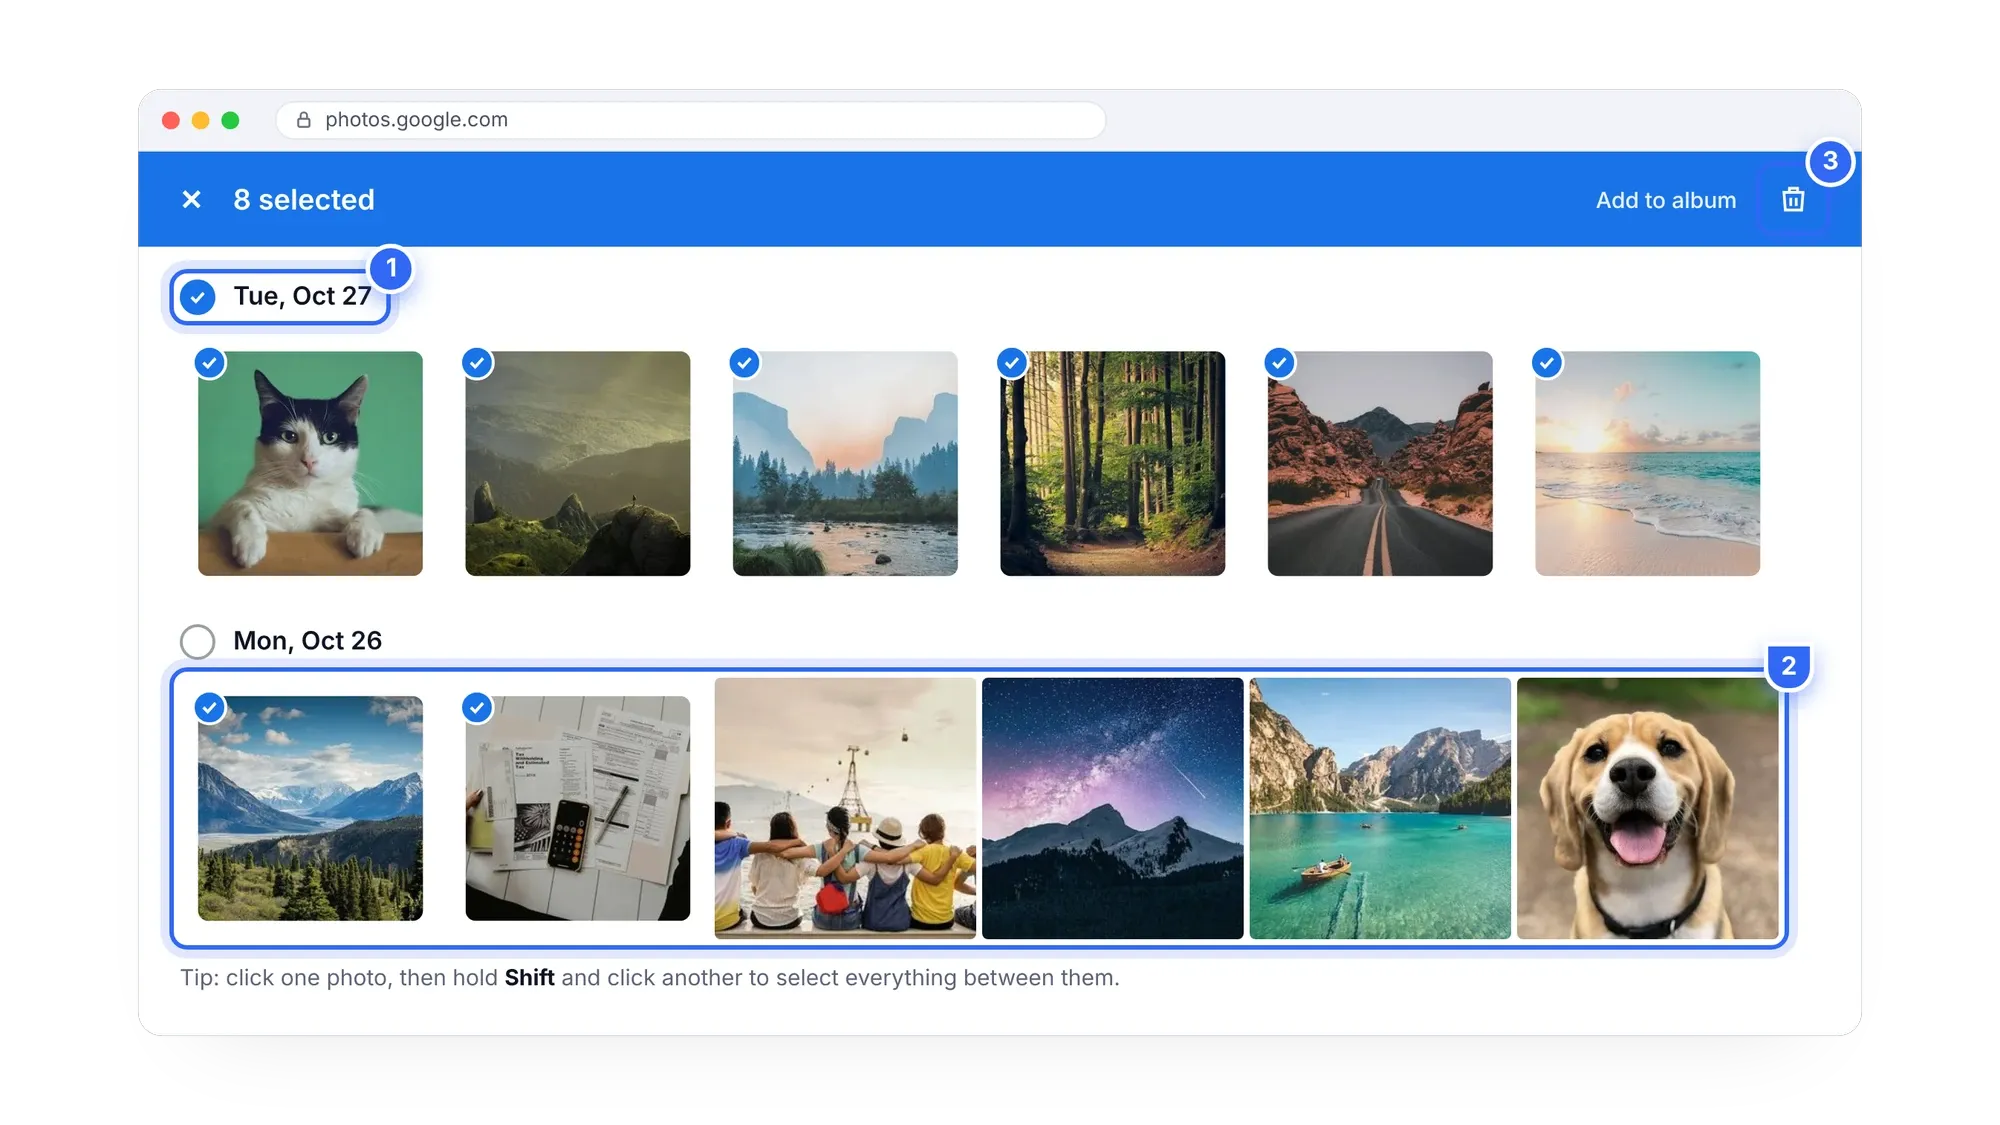Deselect the cat photo checkmark
Screen dimensions: 2000x1125
coord(209,363)
